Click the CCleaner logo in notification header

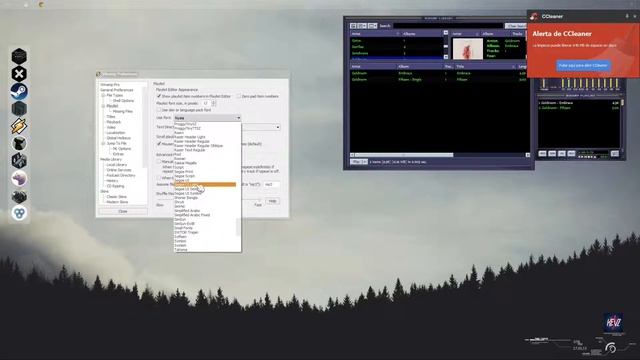coord(534,16)
